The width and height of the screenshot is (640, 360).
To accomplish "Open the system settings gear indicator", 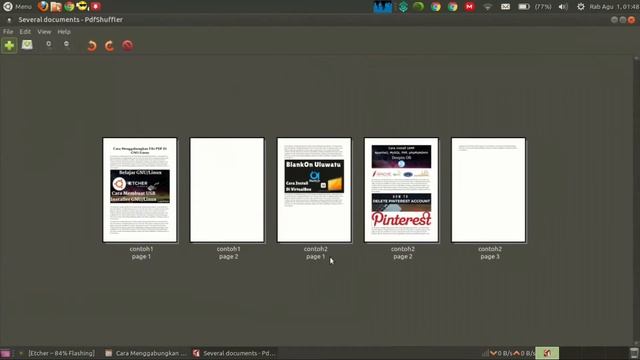I will (581, 7).
